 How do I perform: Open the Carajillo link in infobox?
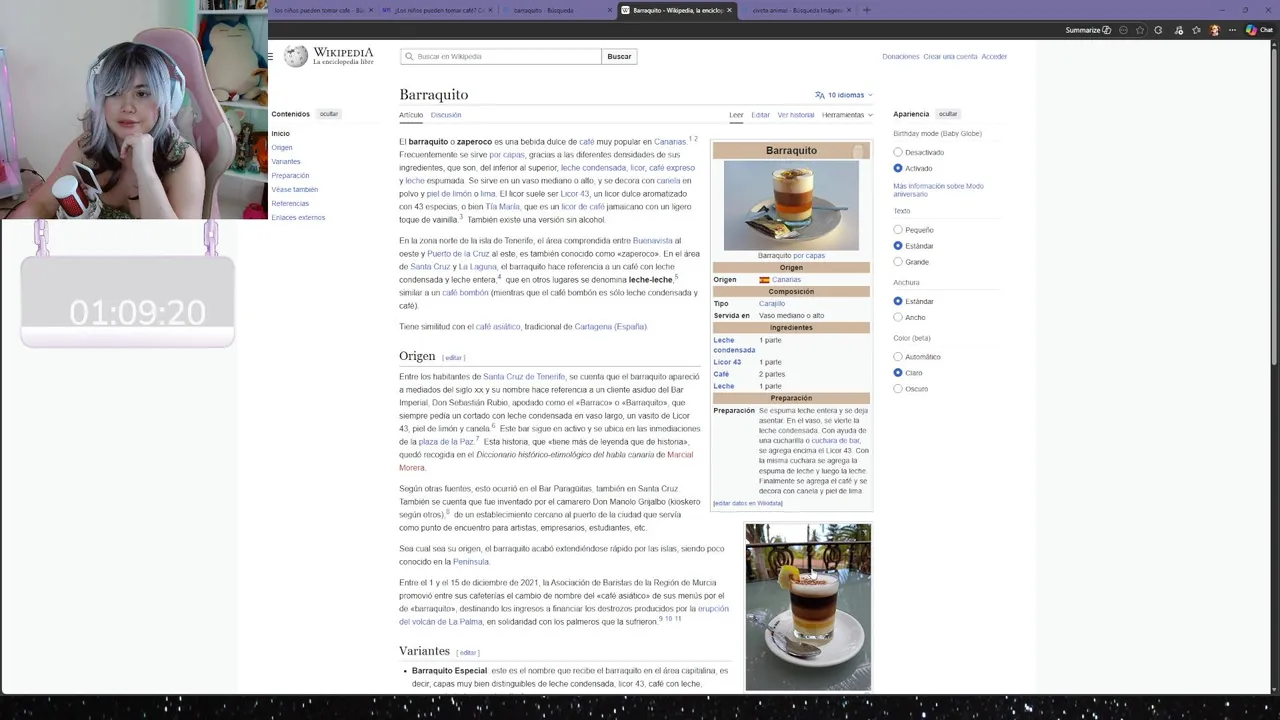pos(772,304)
